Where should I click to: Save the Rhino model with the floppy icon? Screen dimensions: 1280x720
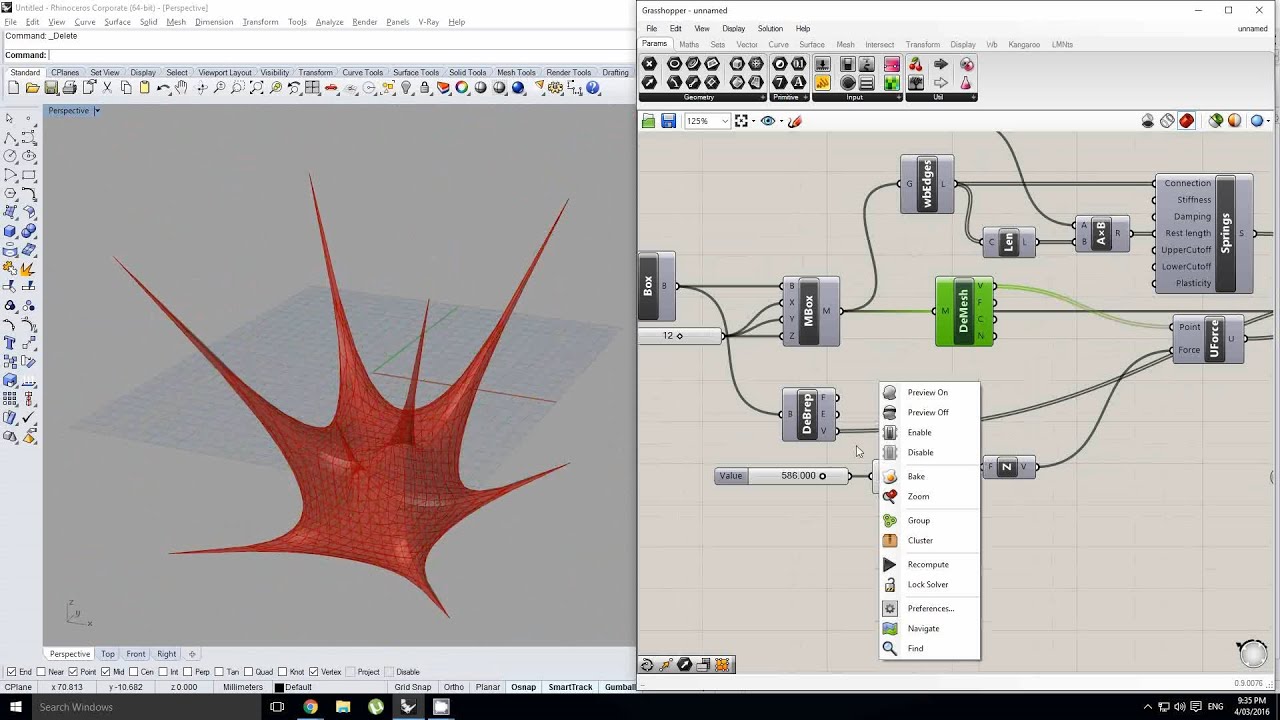pyautogui.click(x=51, y=88)
